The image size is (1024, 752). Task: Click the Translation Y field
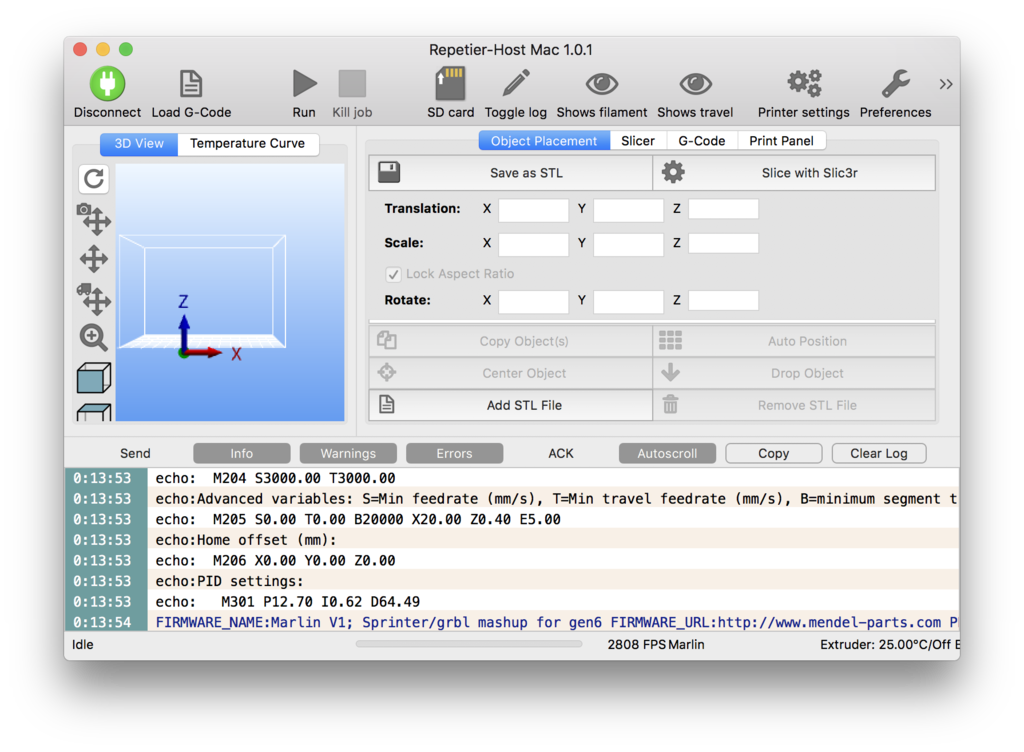pos(628,210)
